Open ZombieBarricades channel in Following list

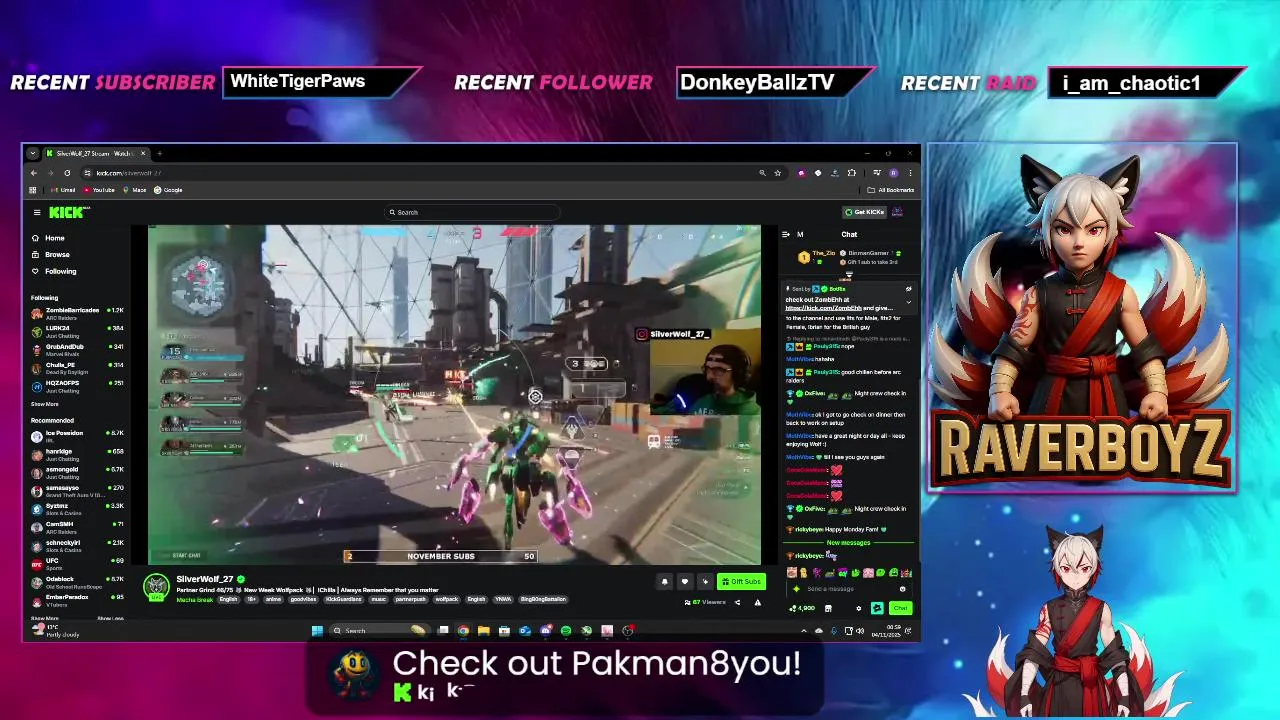click(78, 312)
